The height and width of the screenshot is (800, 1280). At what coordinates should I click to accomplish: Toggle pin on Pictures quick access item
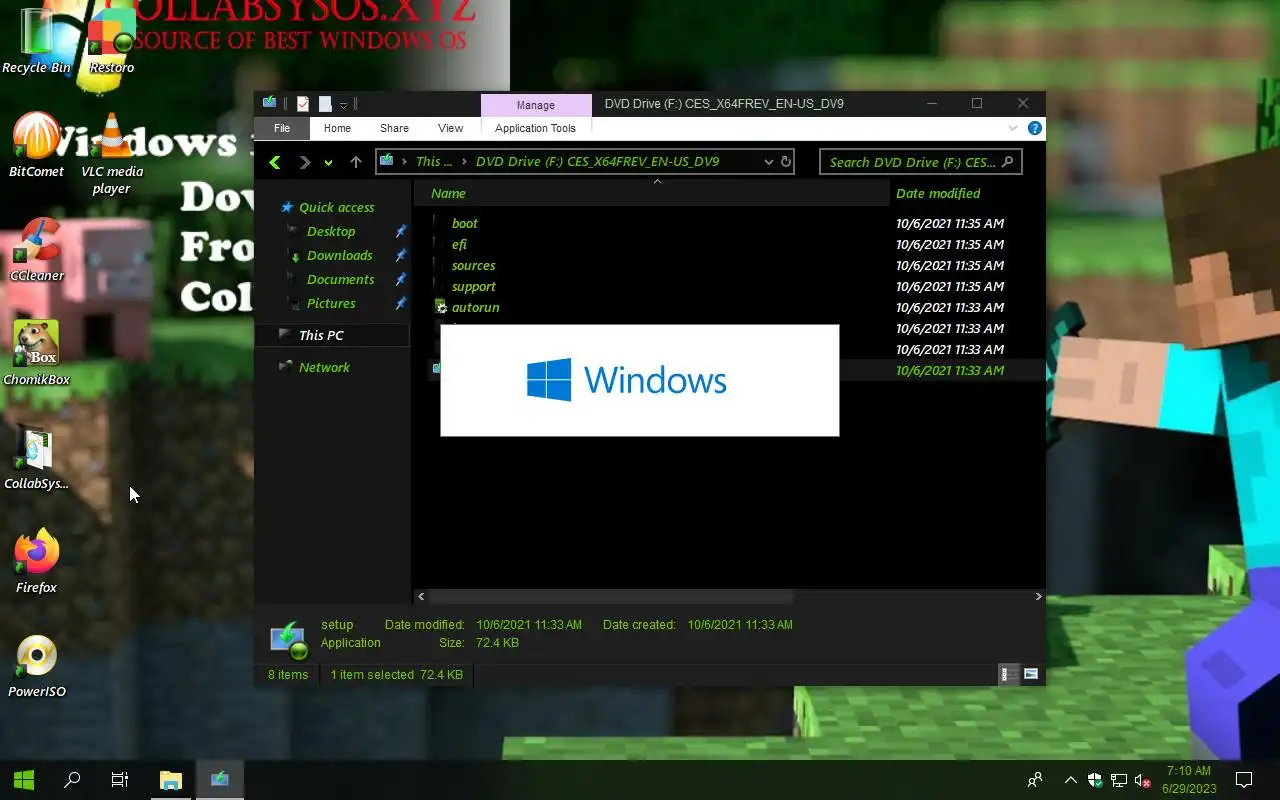pyautogui.click(x=401, y=303)
